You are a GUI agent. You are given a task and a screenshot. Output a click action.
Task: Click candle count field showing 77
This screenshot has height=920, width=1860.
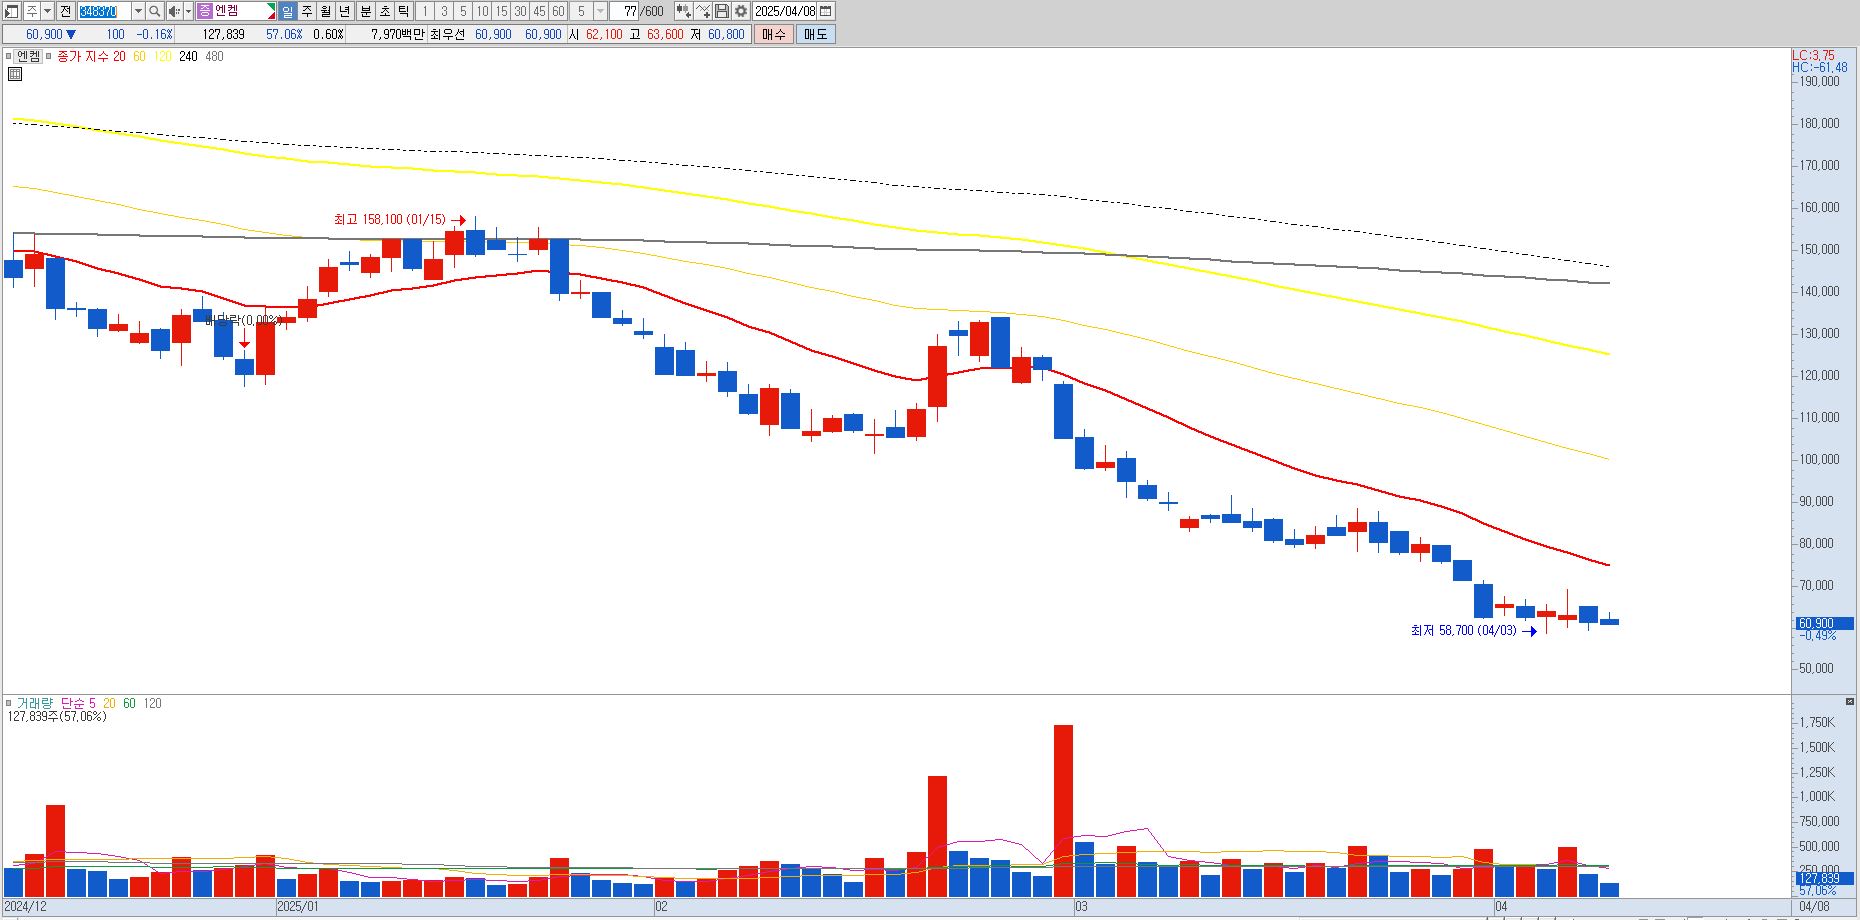click(x=624, y=11)
